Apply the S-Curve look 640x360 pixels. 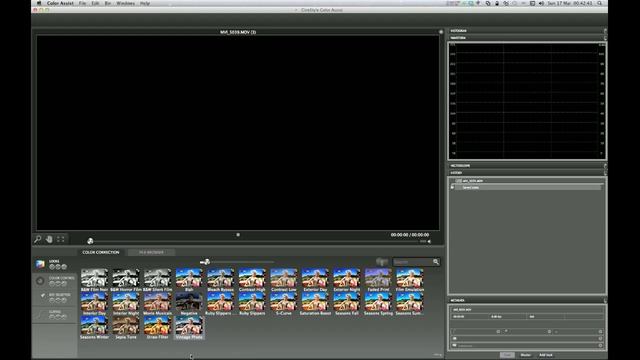(x=283, y=303)
